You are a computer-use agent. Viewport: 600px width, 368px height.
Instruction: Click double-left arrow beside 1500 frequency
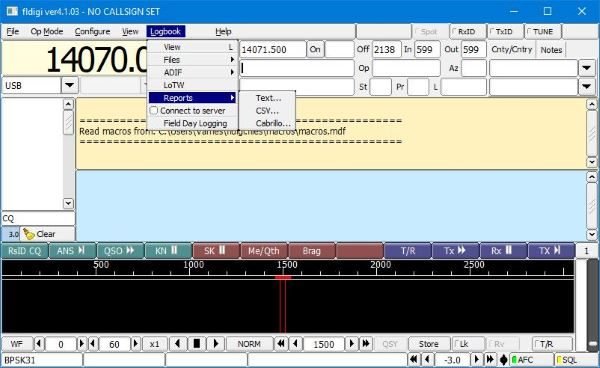click(x=281, y=344)
